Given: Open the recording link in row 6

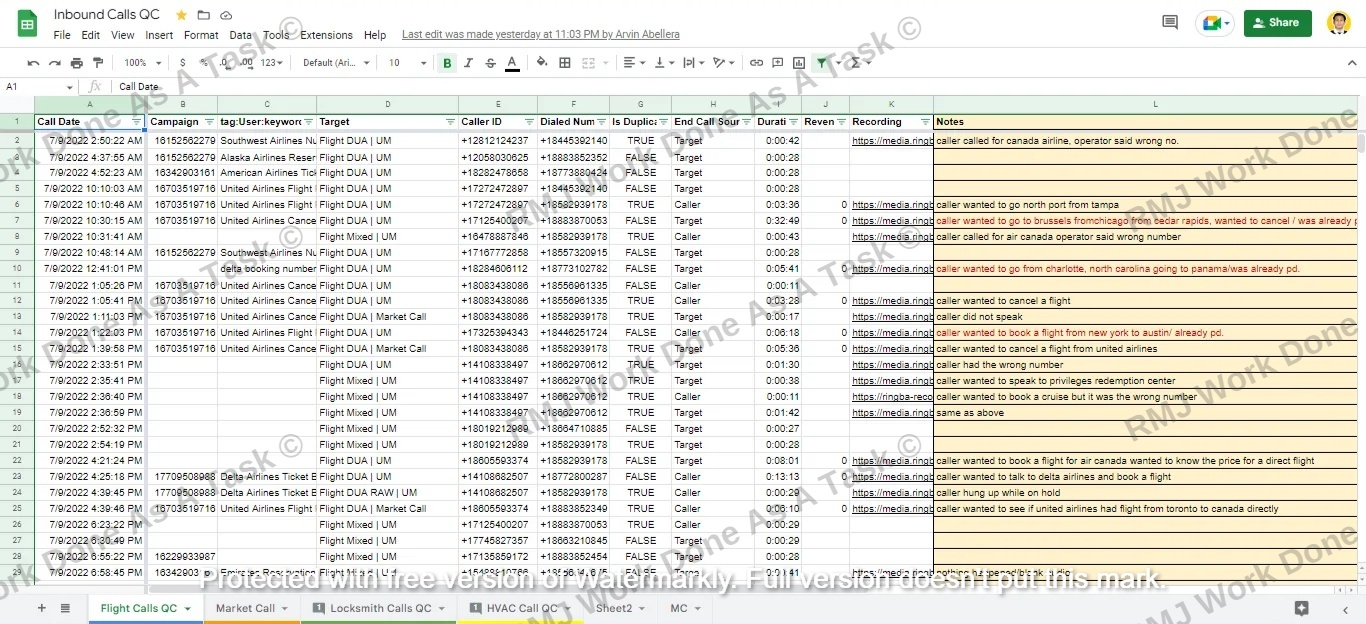Looking at the screenshot, I should pyautogui.click(x=891, y=205).
